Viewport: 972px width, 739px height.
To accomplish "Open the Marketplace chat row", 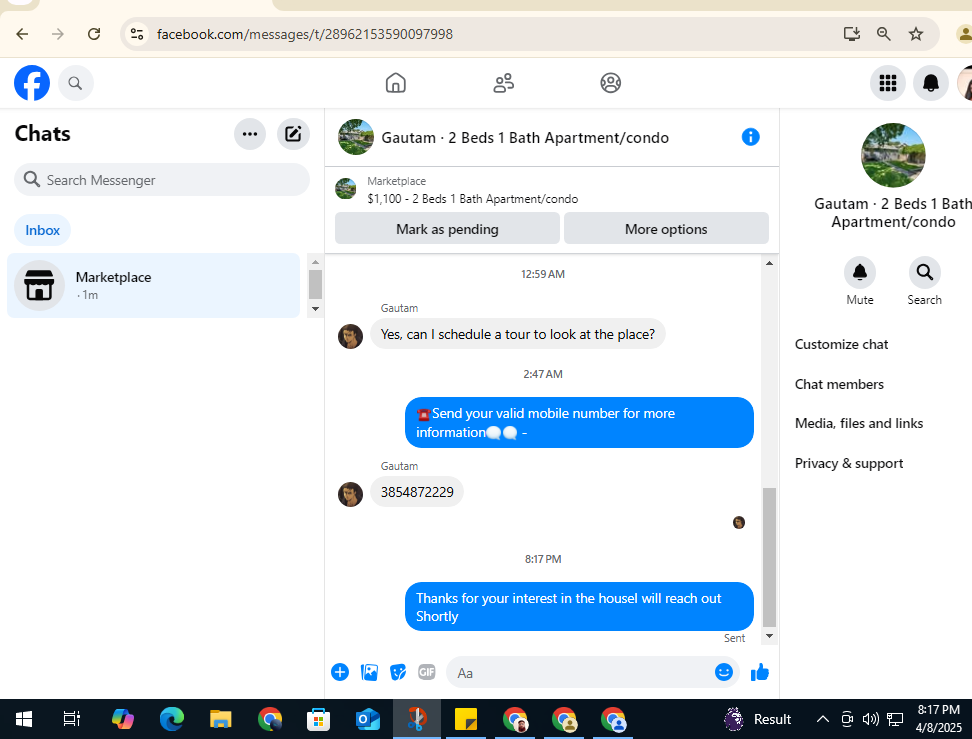I will (x=153, y=285).
